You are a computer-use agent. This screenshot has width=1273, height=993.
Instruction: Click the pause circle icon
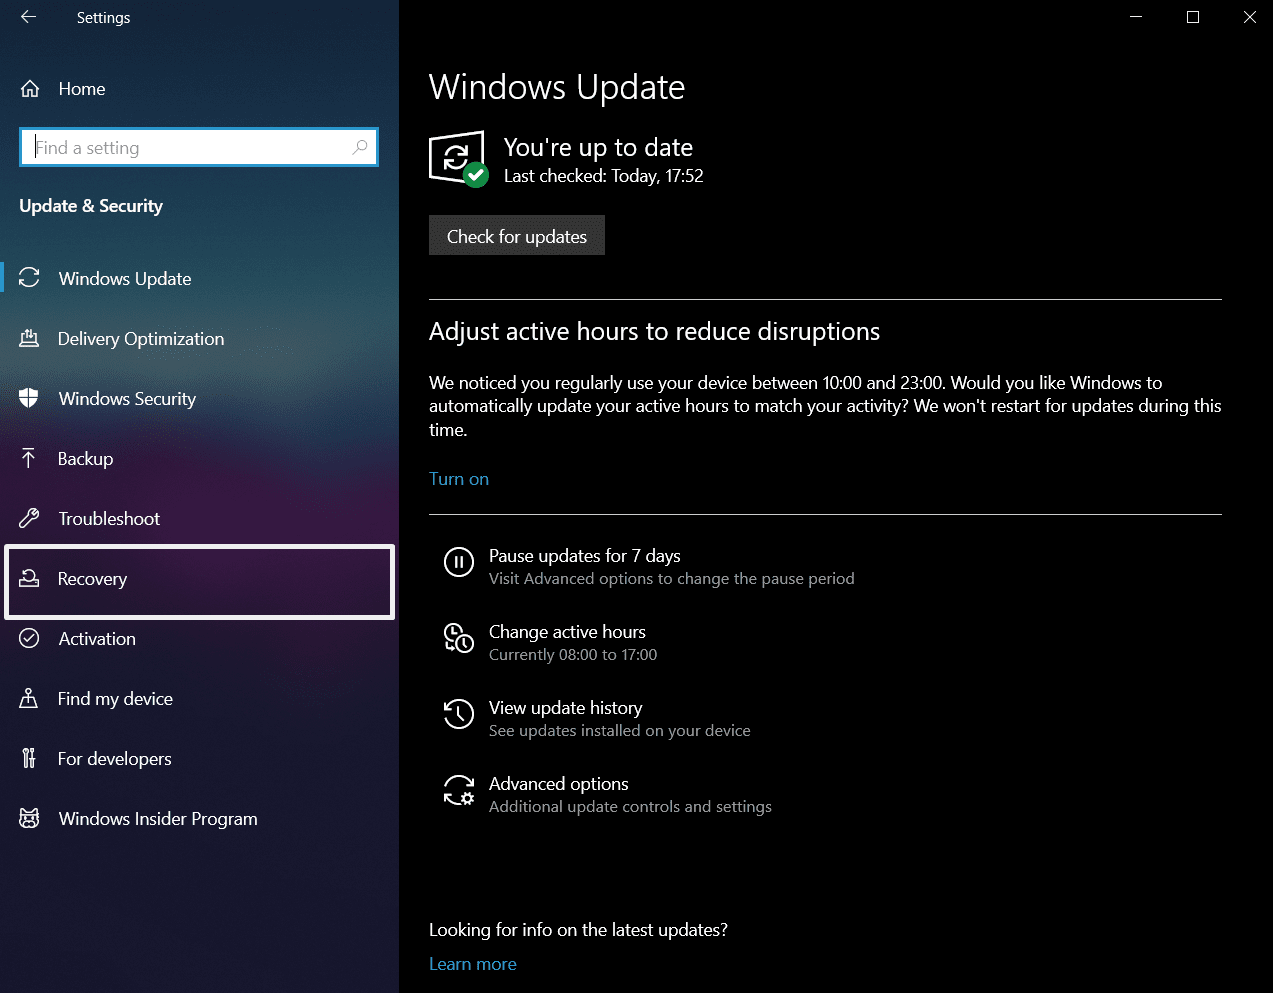(459, 562)
